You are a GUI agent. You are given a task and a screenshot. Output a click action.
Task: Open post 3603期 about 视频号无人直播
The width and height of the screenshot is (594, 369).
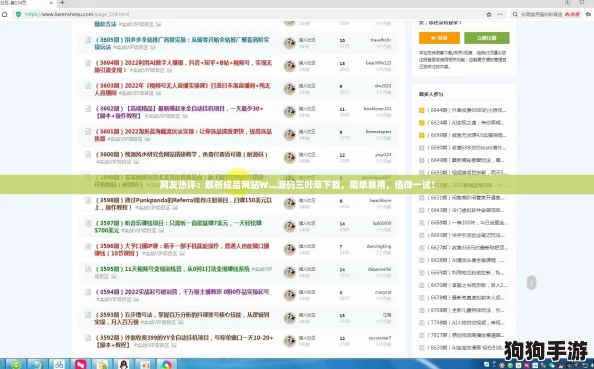182,89
